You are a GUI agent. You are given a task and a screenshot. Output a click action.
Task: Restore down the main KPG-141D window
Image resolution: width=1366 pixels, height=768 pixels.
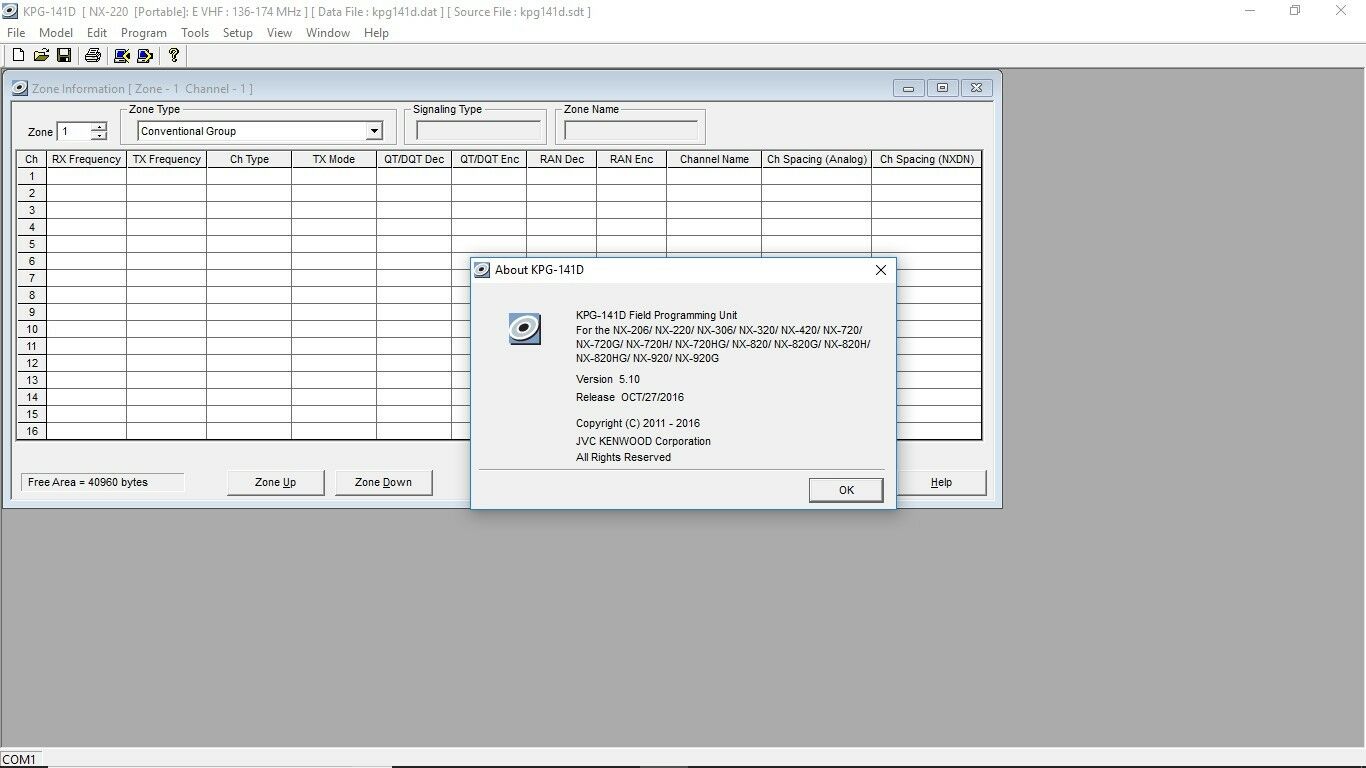[1296, 11]
